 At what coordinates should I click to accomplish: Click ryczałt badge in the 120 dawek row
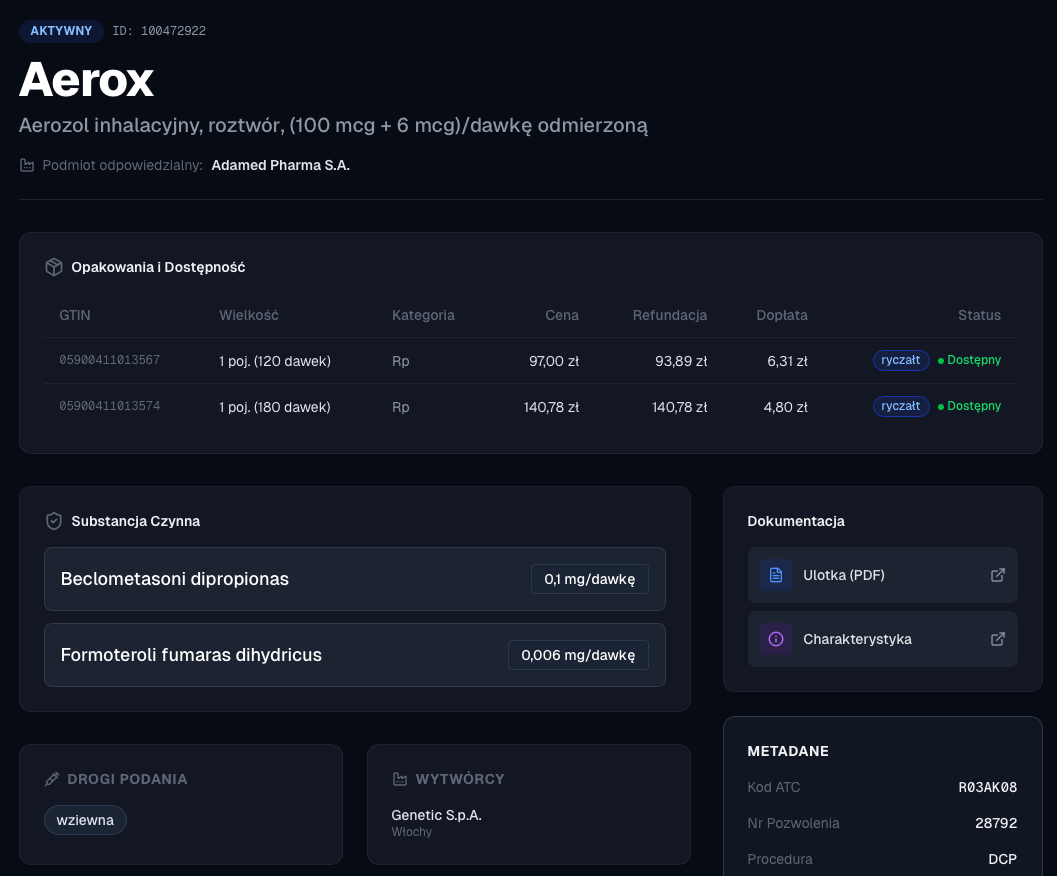pos(901,360)
